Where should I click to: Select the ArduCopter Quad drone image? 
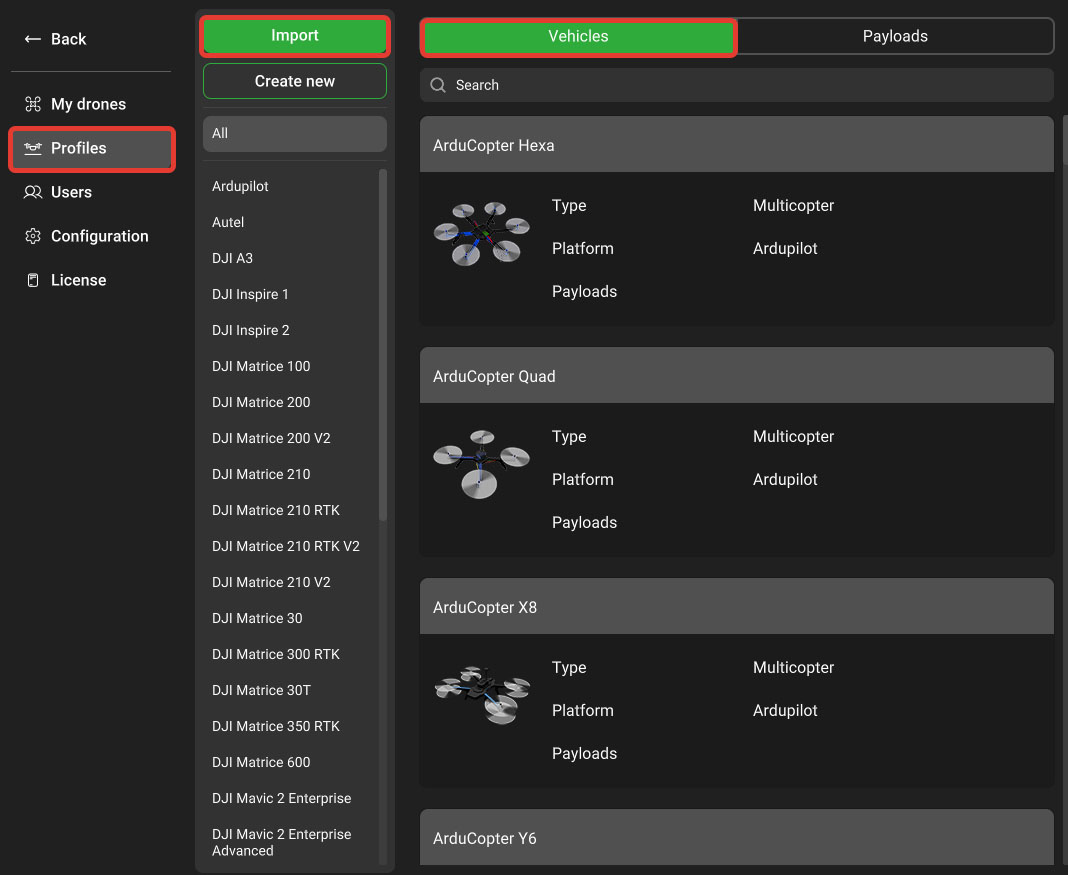tap(482, 464)
